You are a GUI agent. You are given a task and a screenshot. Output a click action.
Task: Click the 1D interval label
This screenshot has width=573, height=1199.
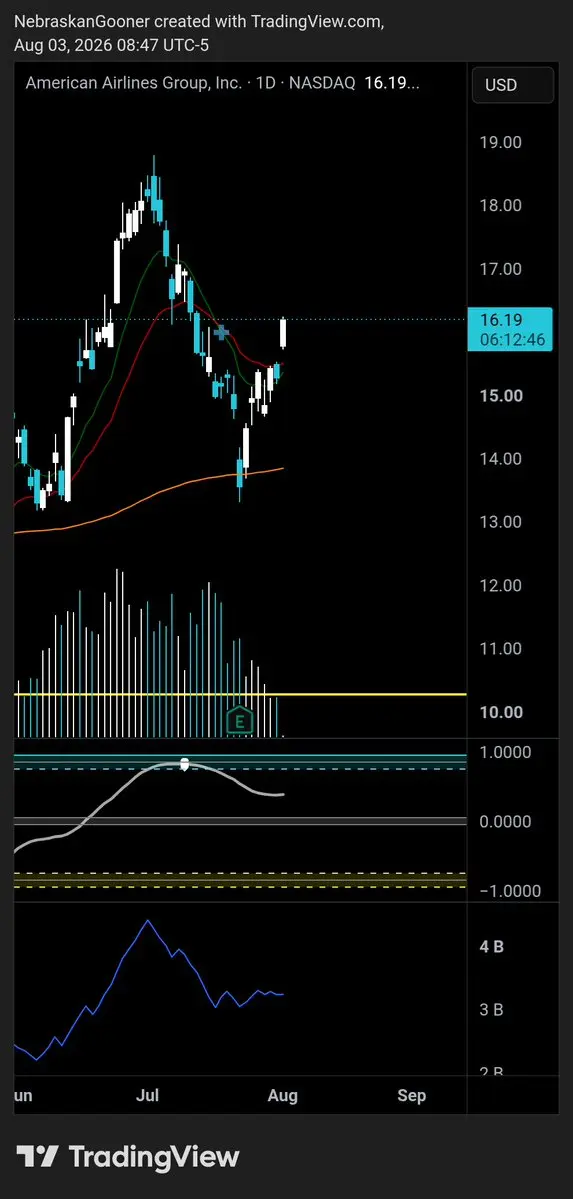coord(265,83)
